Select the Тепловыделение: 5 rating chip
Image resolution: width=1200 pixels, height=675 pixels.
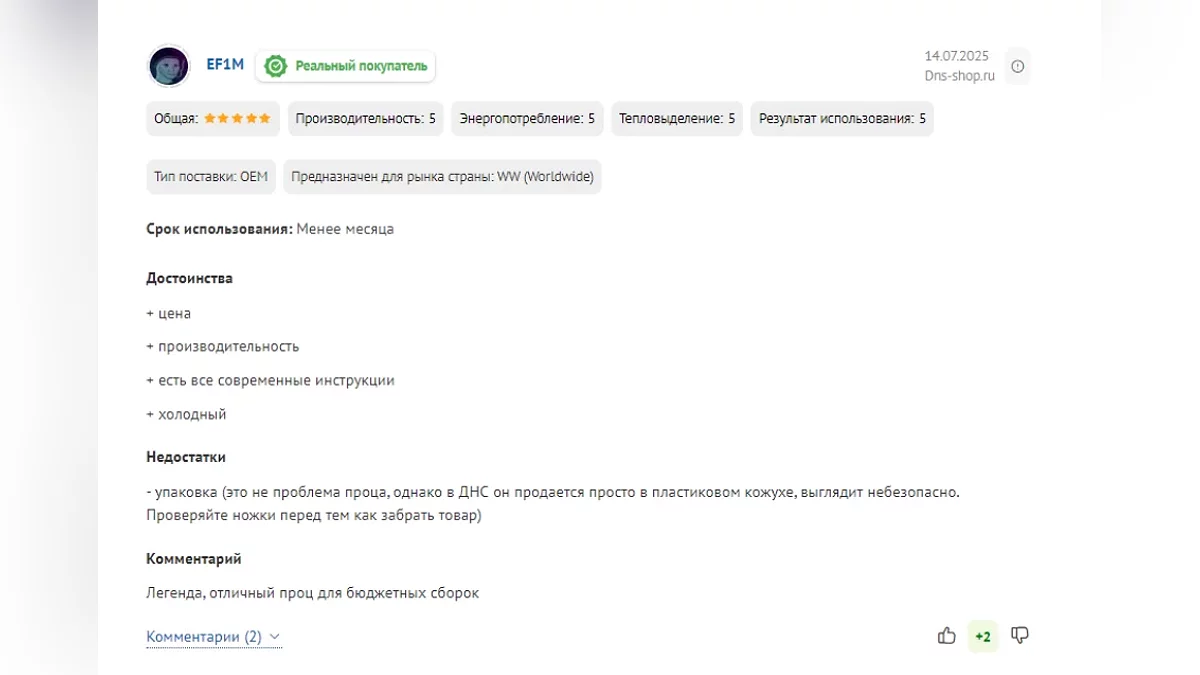(x=677, y=118)
